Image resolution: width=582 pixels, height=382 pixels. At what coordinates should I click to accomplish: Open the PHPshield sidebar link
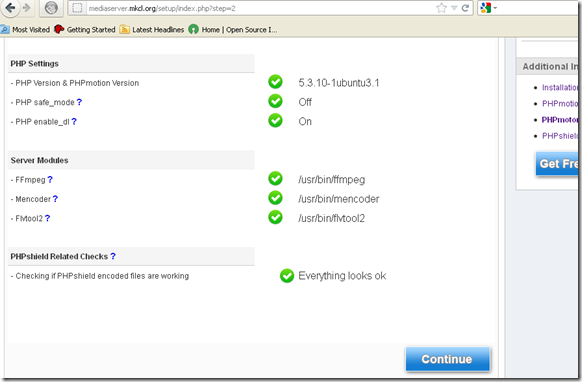tap(560, 136)
